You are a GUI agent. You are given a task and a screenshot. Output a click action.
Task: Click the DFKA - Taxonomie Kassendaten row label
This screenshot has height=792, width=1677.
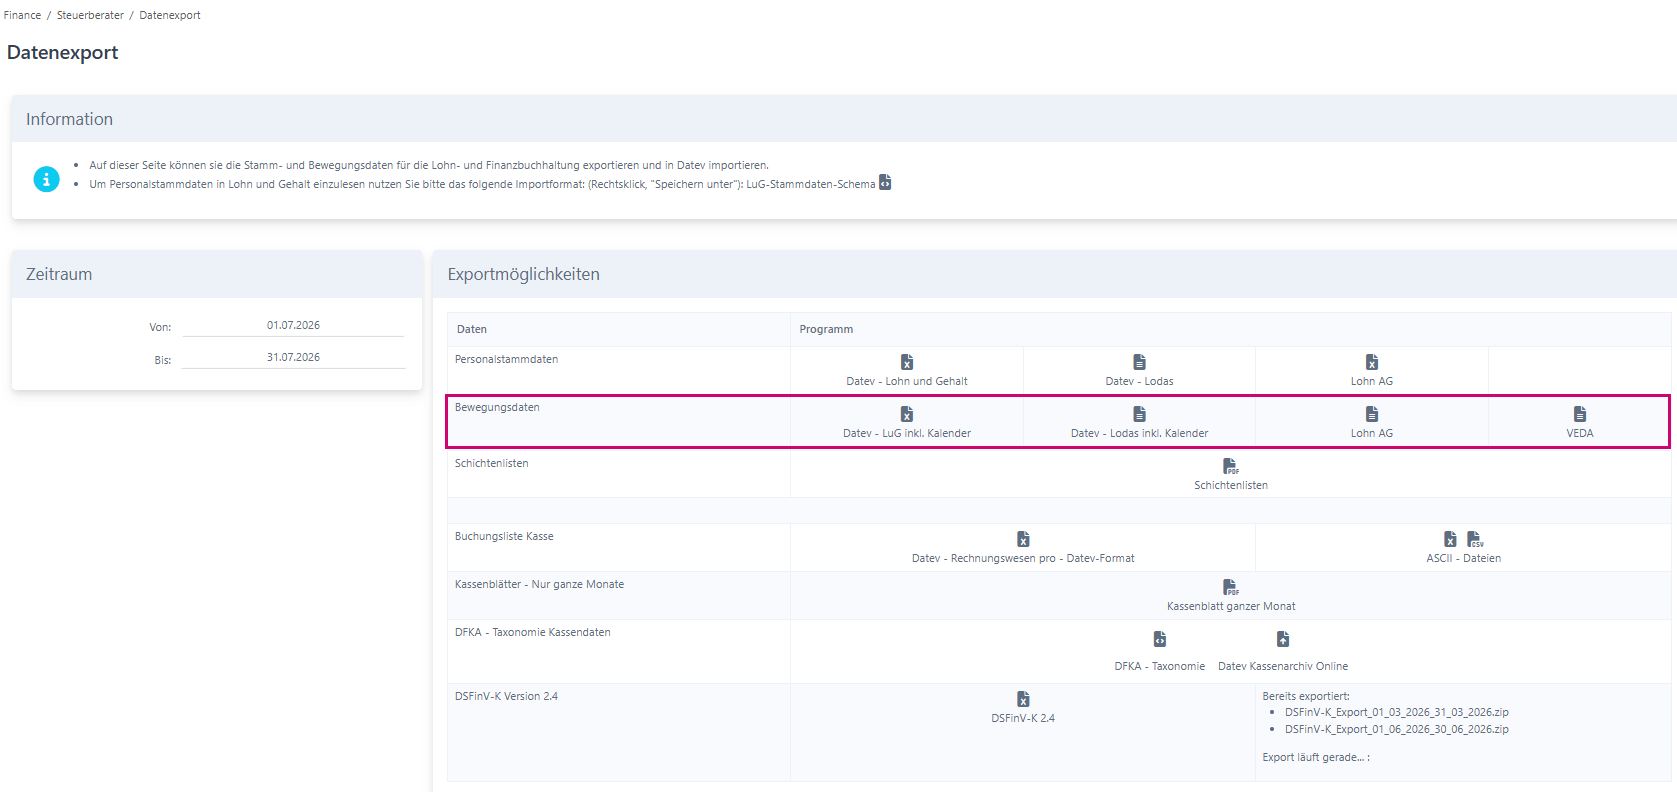tap(532, 632)
